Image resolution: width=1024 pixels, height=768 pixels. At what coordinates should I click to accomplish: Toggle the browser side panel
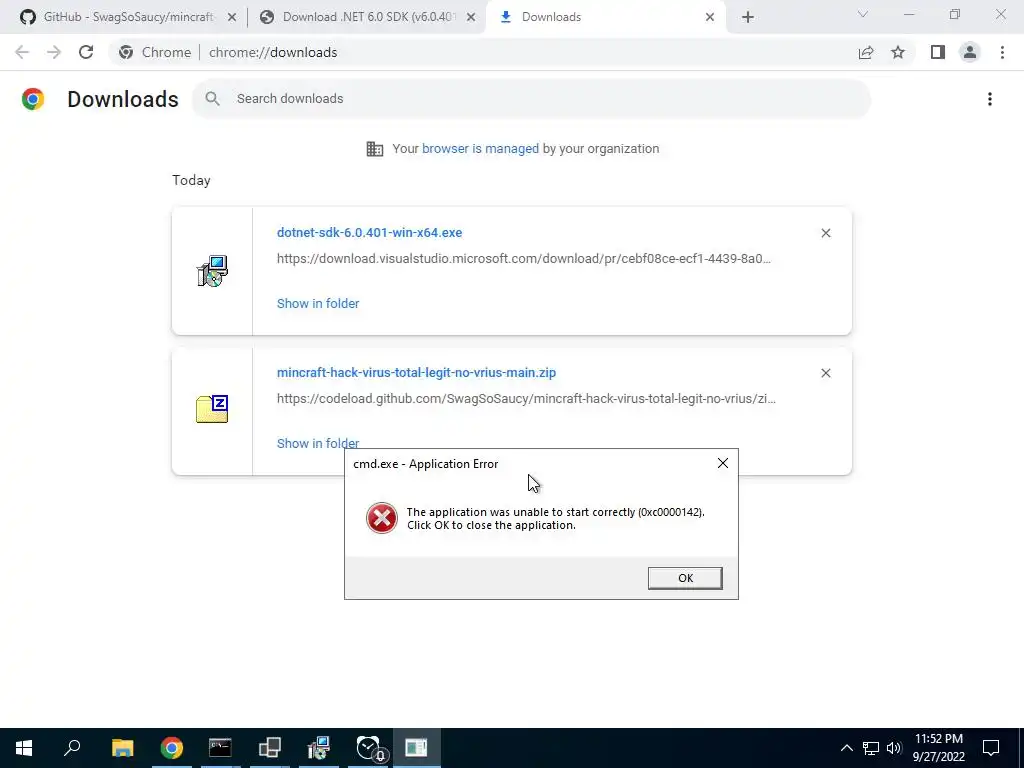point(938,52)
